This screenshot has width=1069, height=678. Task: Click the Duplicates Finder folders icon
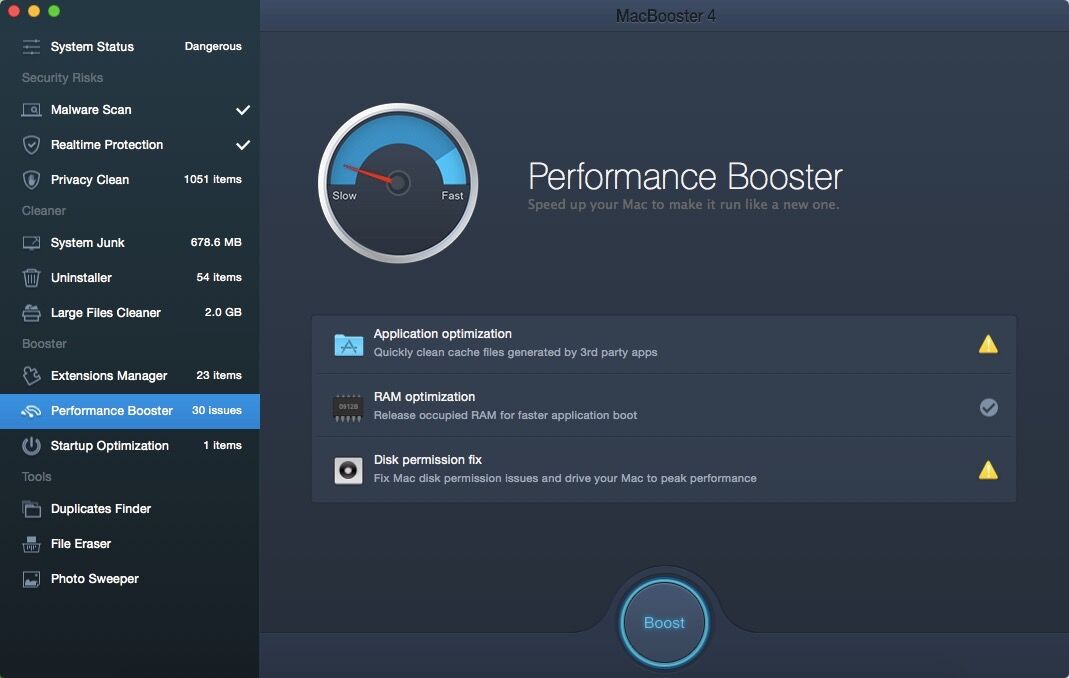pos(31,509)
